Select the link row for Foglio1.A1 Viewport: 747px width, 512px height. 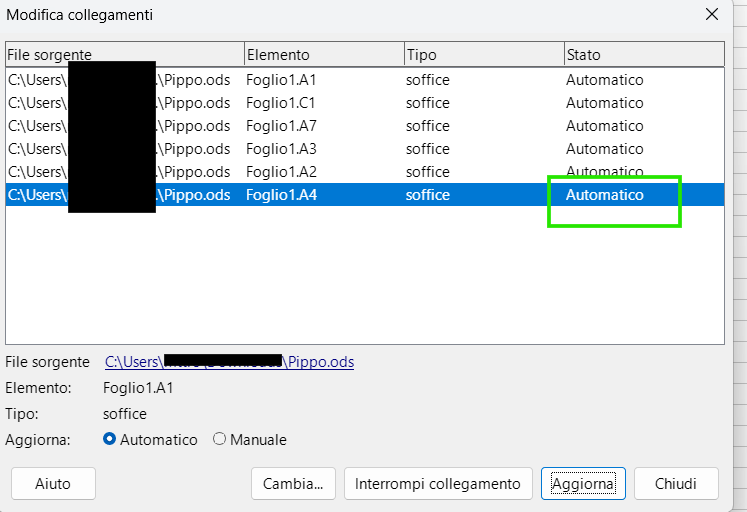(281, 80)
